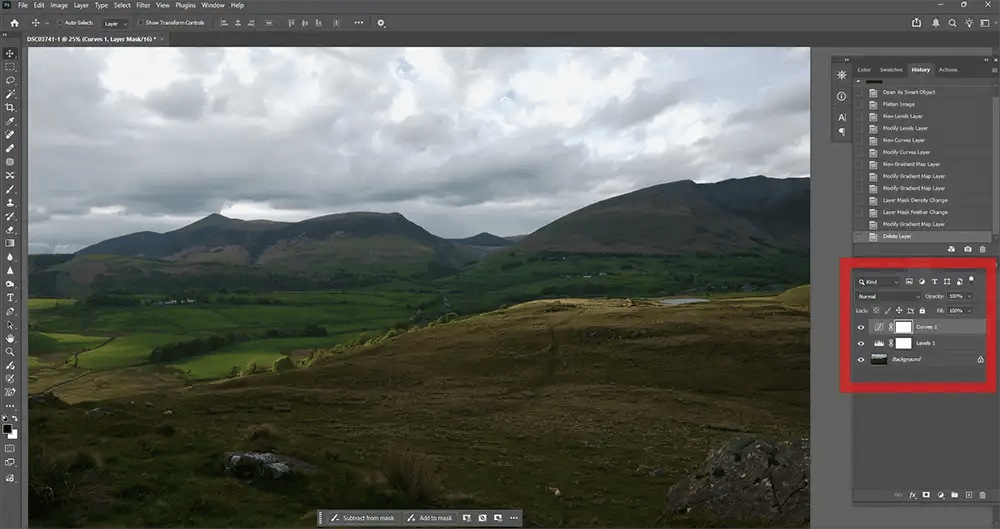Image resolution: width=1000 pixels, height=529 pixels.
Task: Click the notifications bell icon
Action: click(x=936, y=22)
